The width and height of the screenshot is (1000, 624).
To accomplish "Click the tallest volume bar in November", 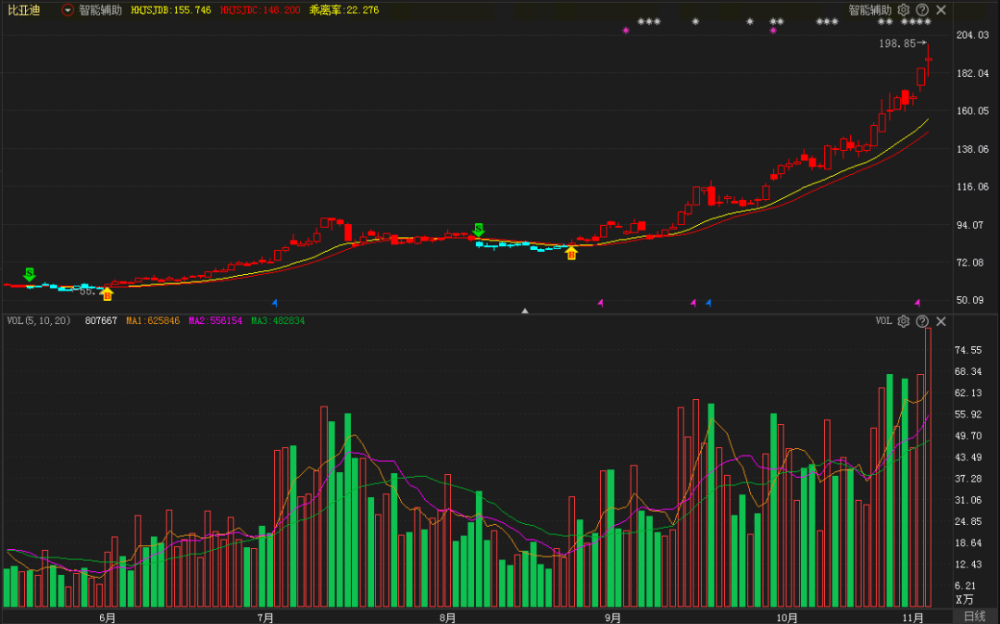I will [x=929, y=467].
